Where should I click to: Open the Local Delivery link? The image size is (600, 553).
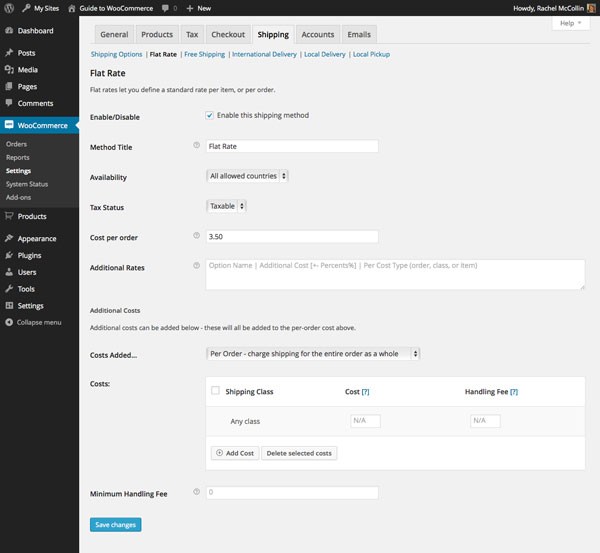(x=325, y=54)
